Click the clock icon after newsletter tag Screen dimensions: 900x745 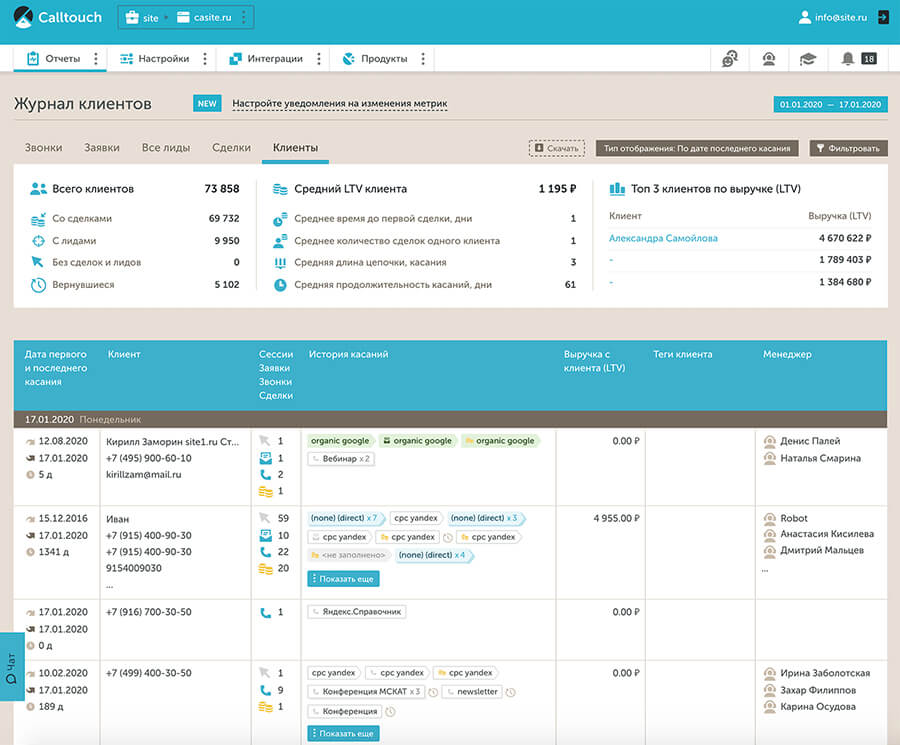(x=510, y=692)
